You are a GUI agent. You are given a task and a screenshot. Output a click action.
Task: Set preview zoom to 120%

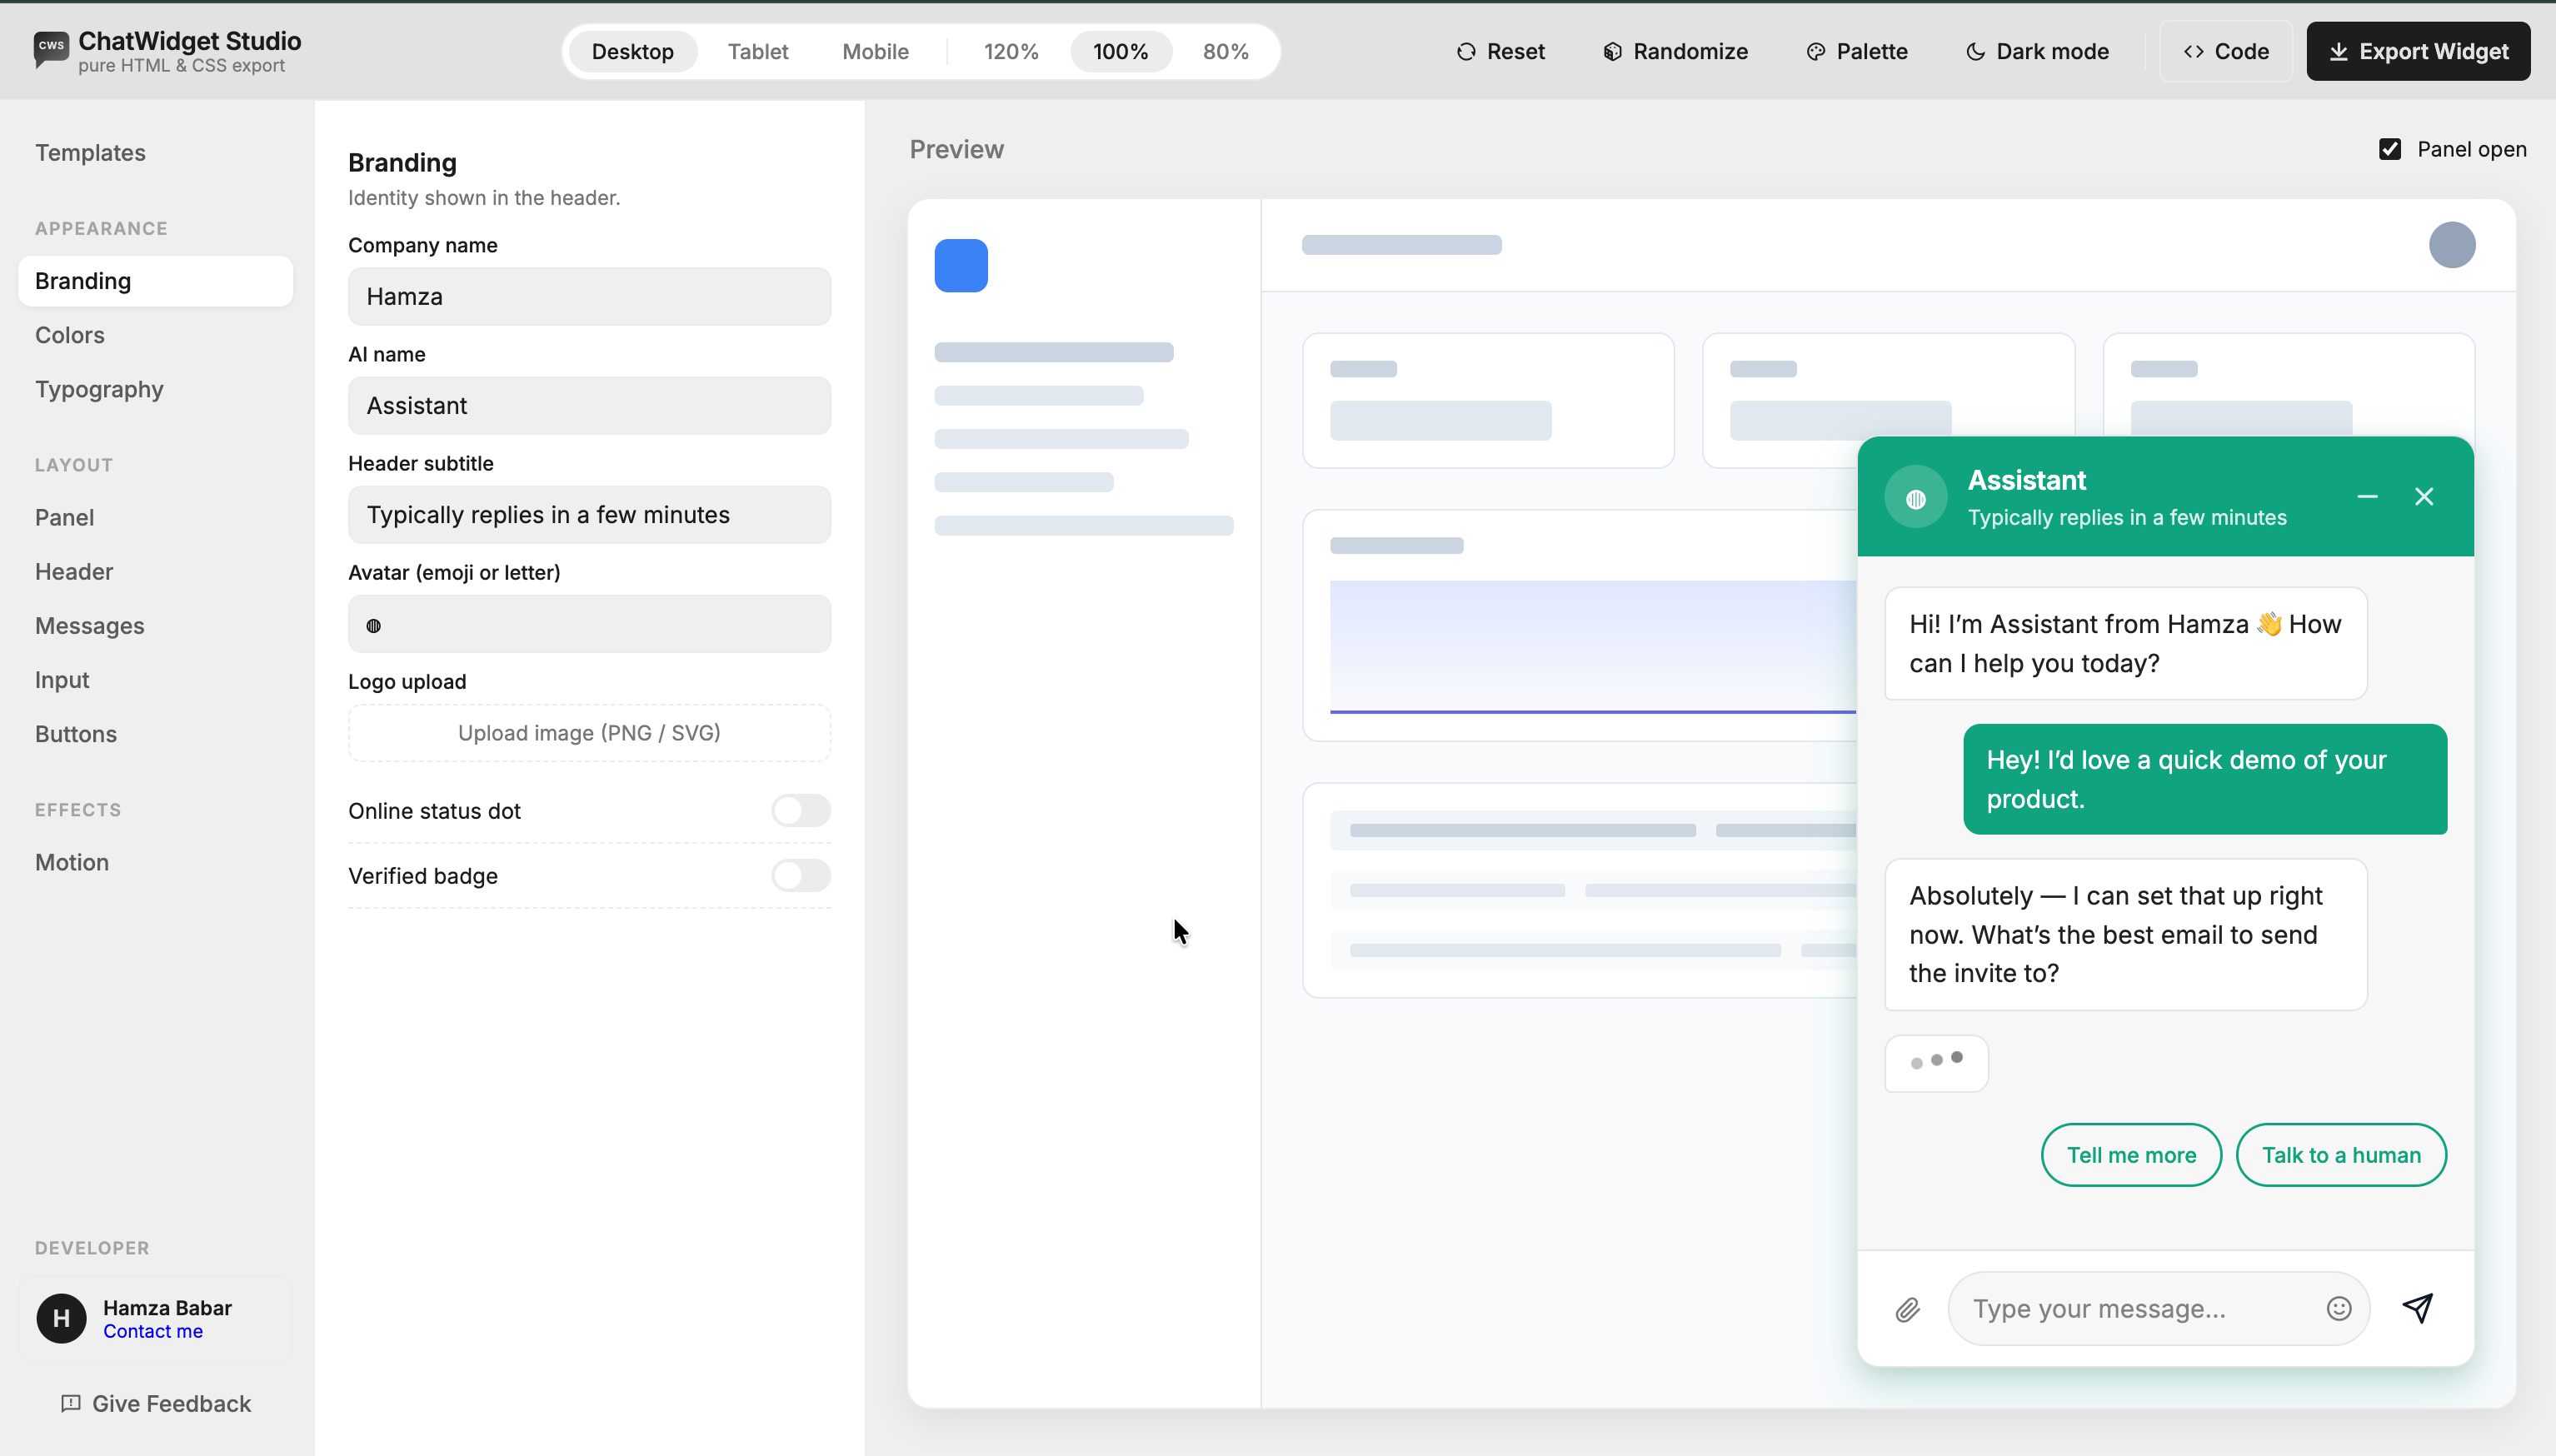(1011, 51)
